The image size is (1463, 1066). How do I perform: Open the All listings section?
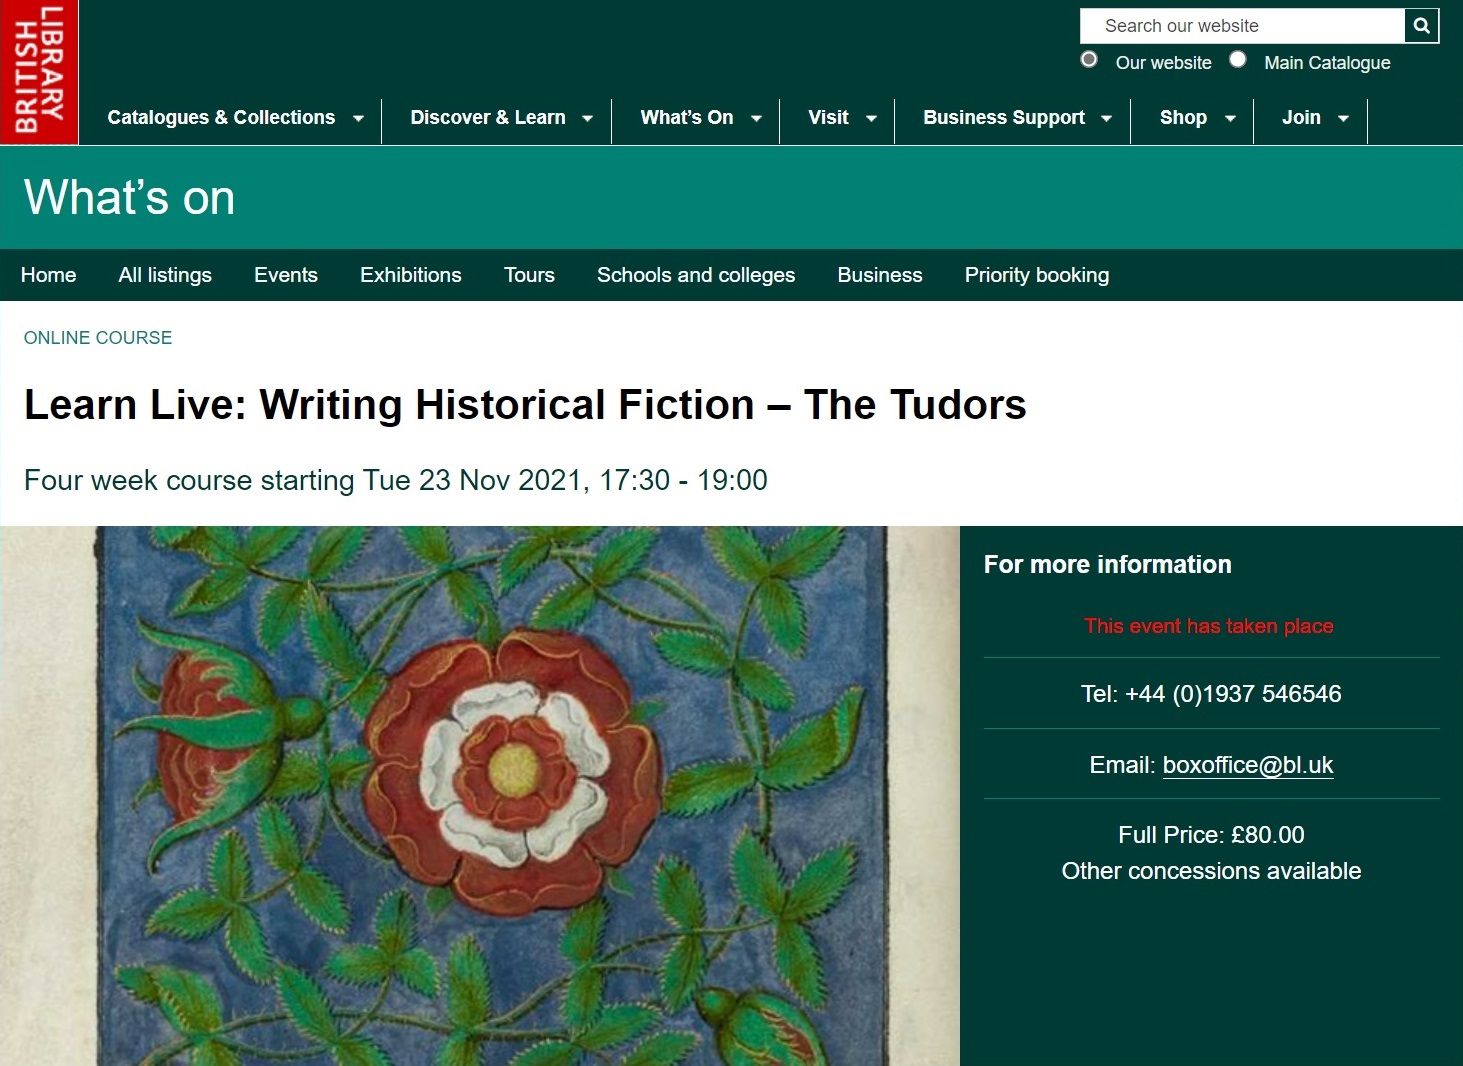pos(165,275)
